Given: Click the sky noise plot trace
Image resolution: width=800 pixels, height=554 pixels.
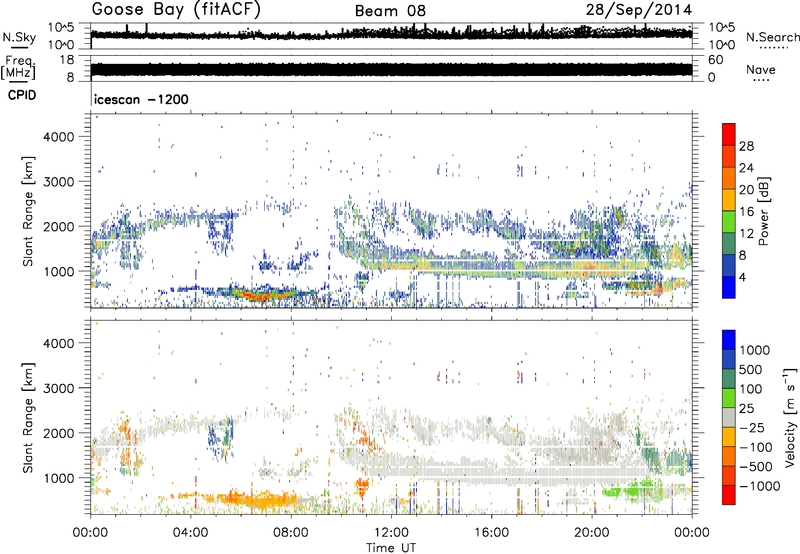Looking at the screenshot, I should coord(391,34).
